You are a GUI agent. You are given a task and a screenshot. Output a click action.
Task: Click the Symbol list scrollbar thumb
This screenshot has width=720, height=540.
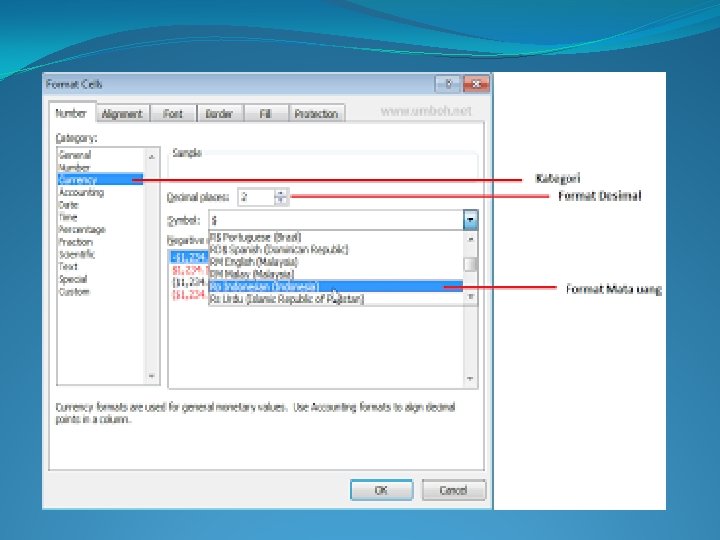[470, 264]
